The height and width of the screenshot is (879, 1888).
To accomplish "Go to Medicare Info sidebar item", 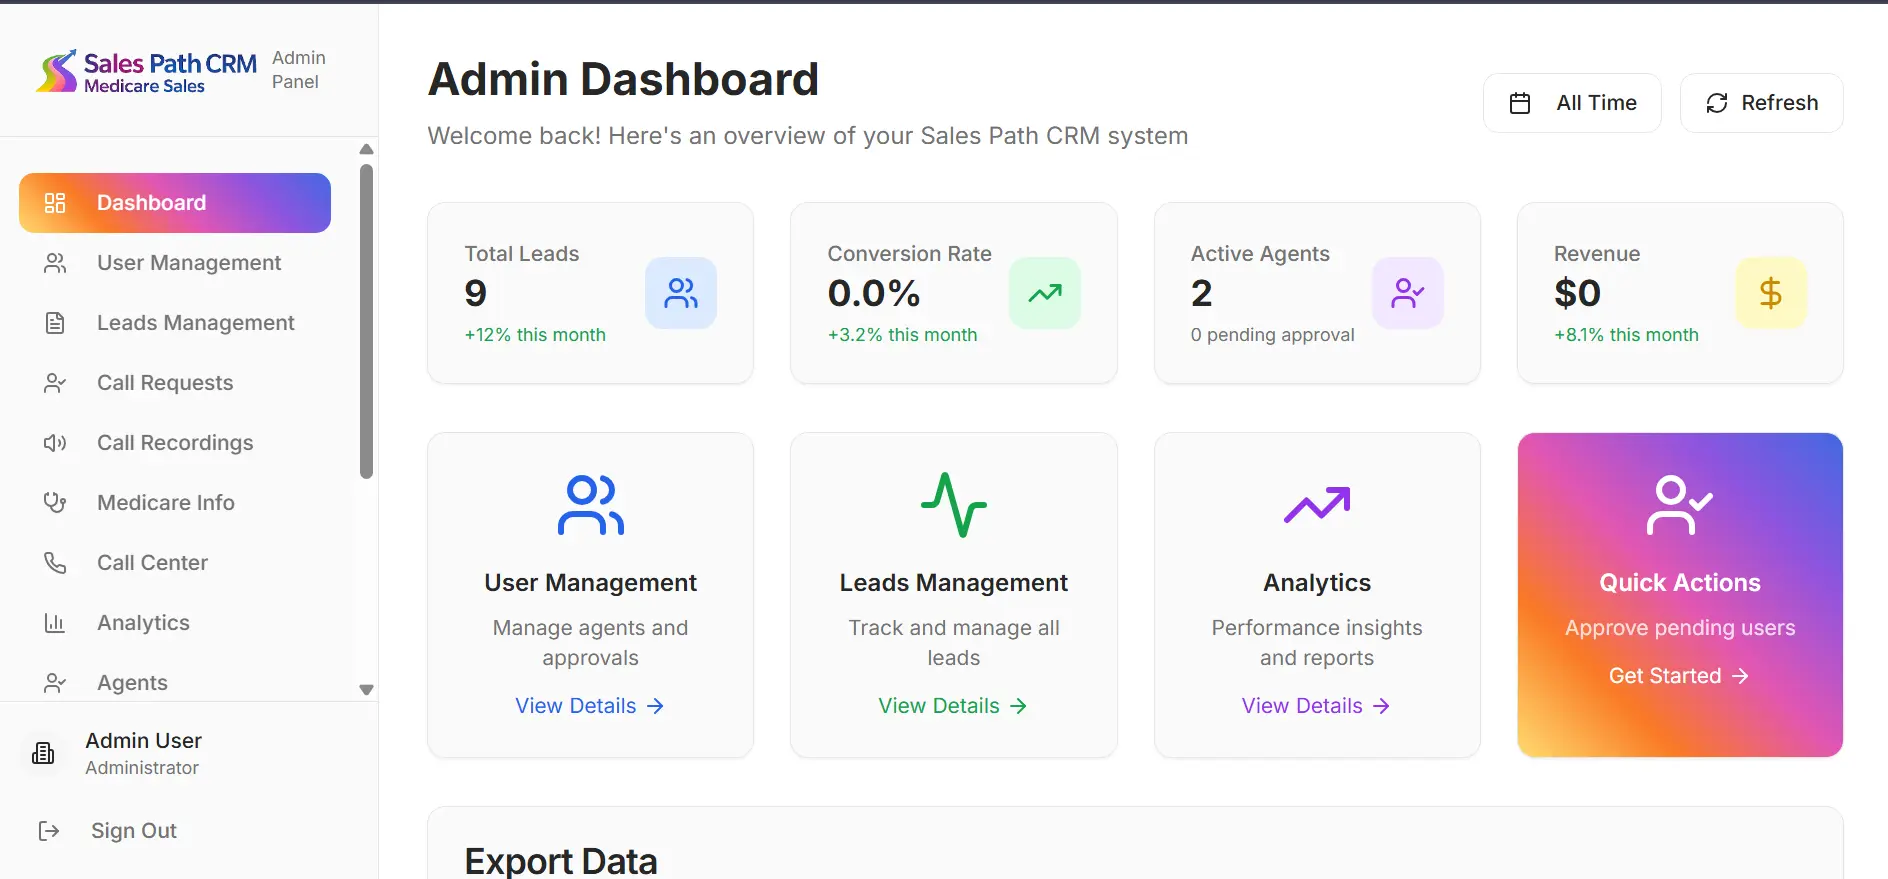I will pos(165,503).
